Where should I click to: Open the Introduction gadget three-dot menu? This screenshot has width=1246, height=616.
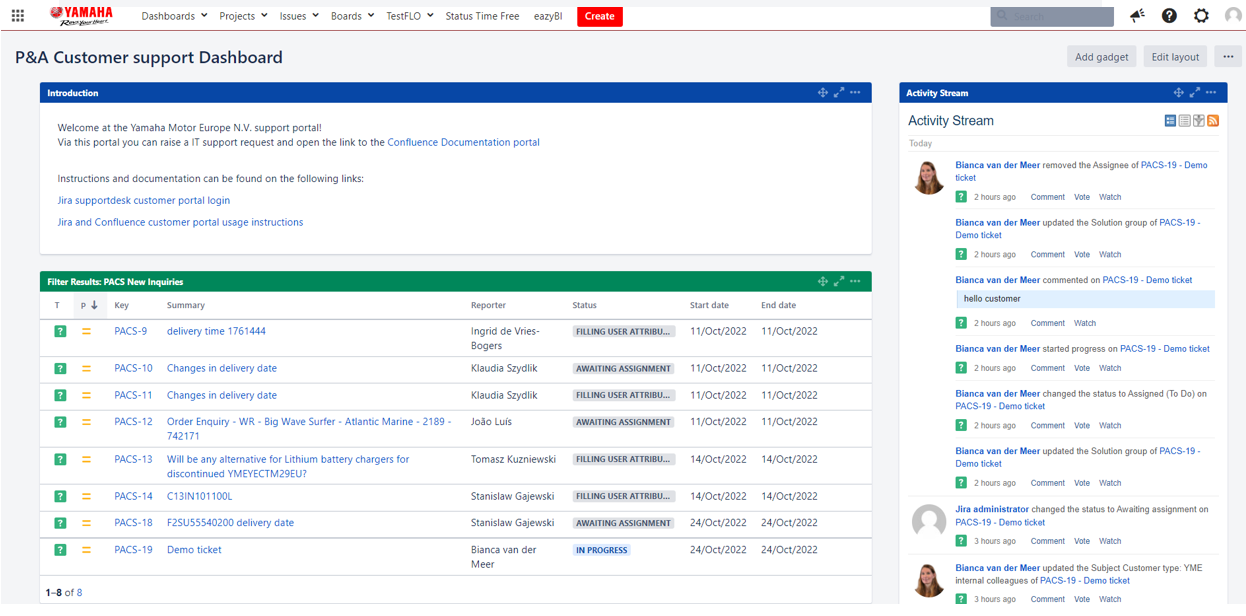click(855, 92)
